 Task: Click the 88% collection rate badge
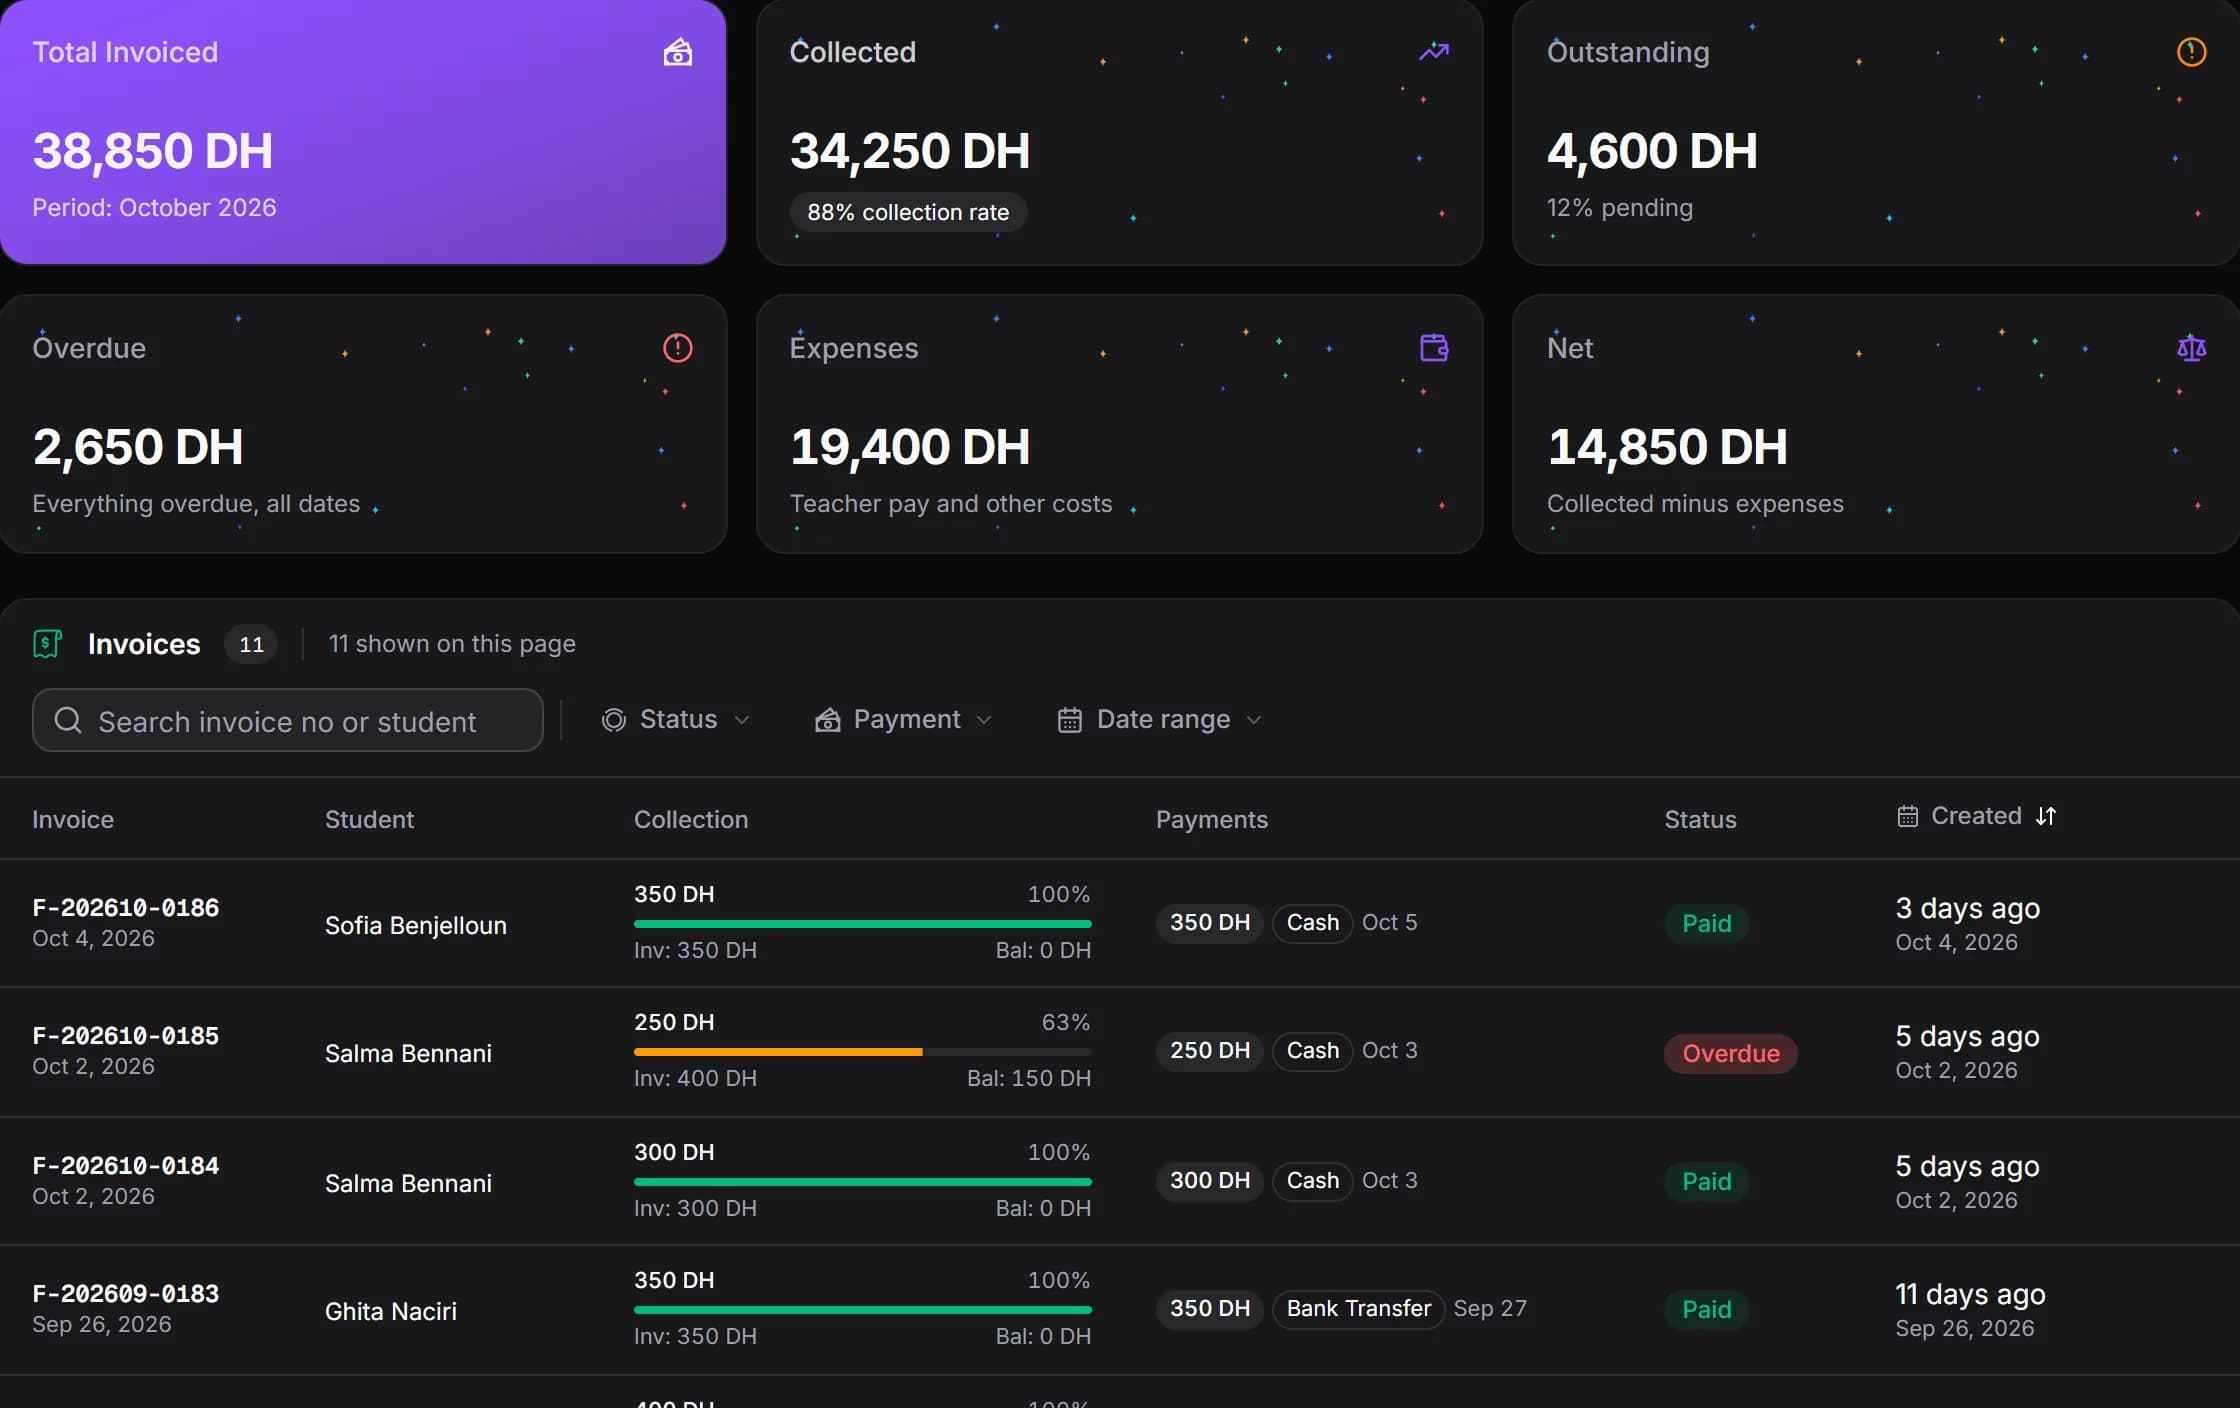click(908, 212)
